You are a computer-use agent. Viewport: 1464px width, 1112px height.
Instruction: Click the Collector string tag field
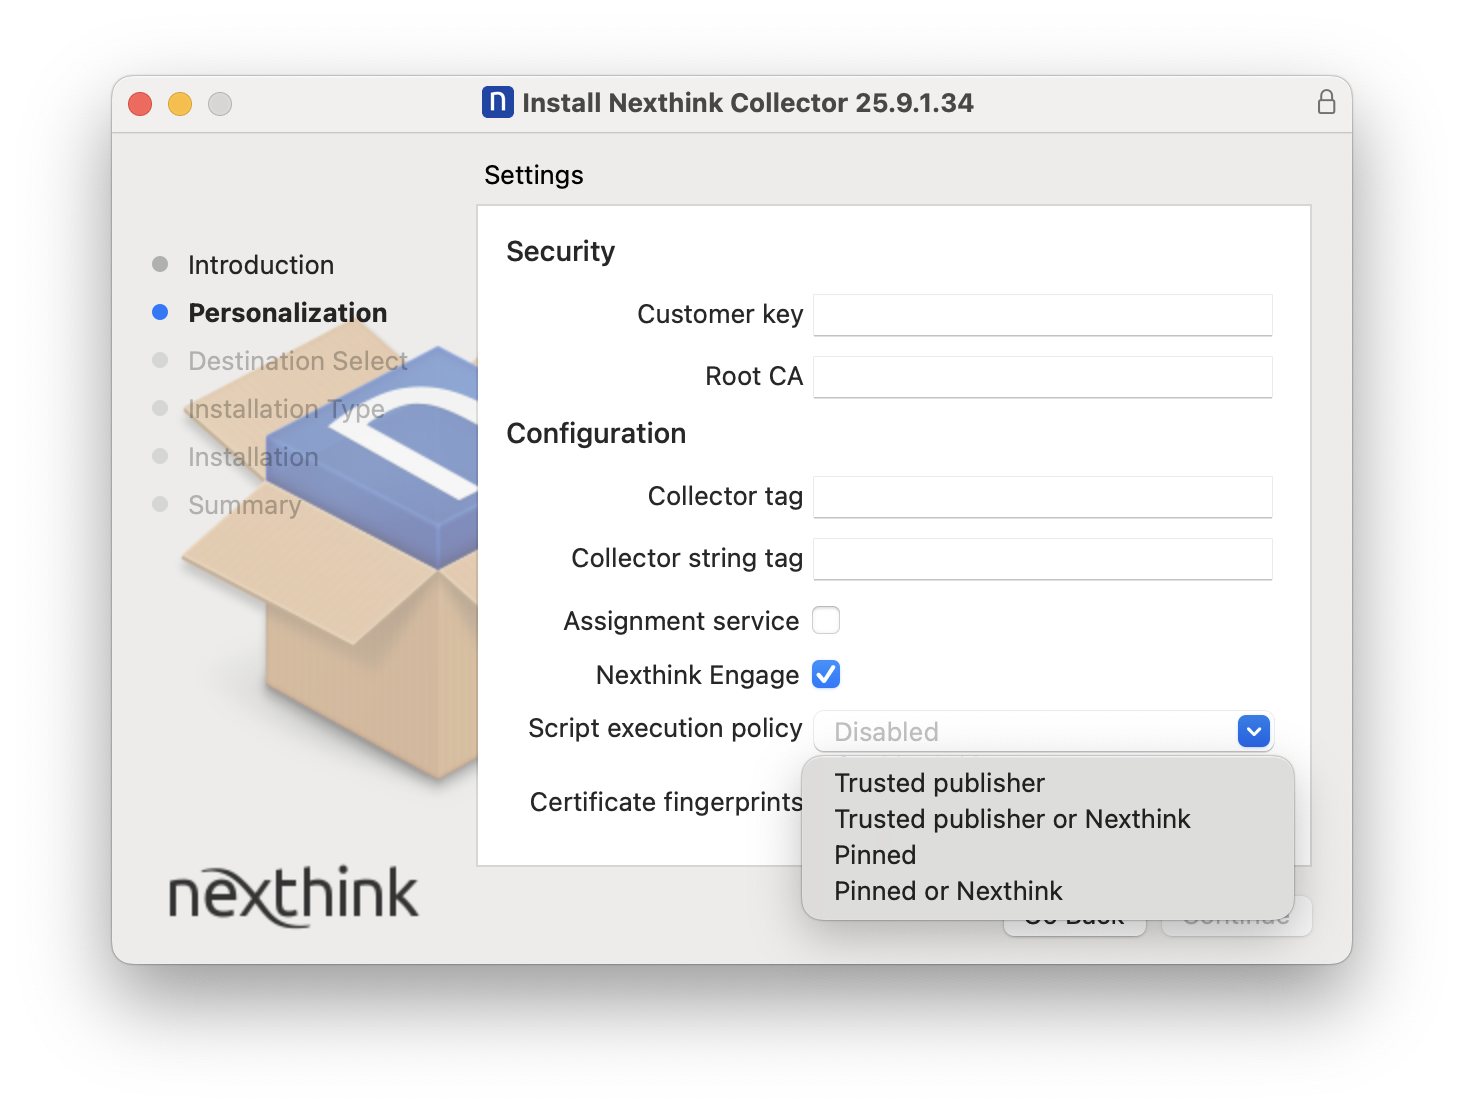1042,559
